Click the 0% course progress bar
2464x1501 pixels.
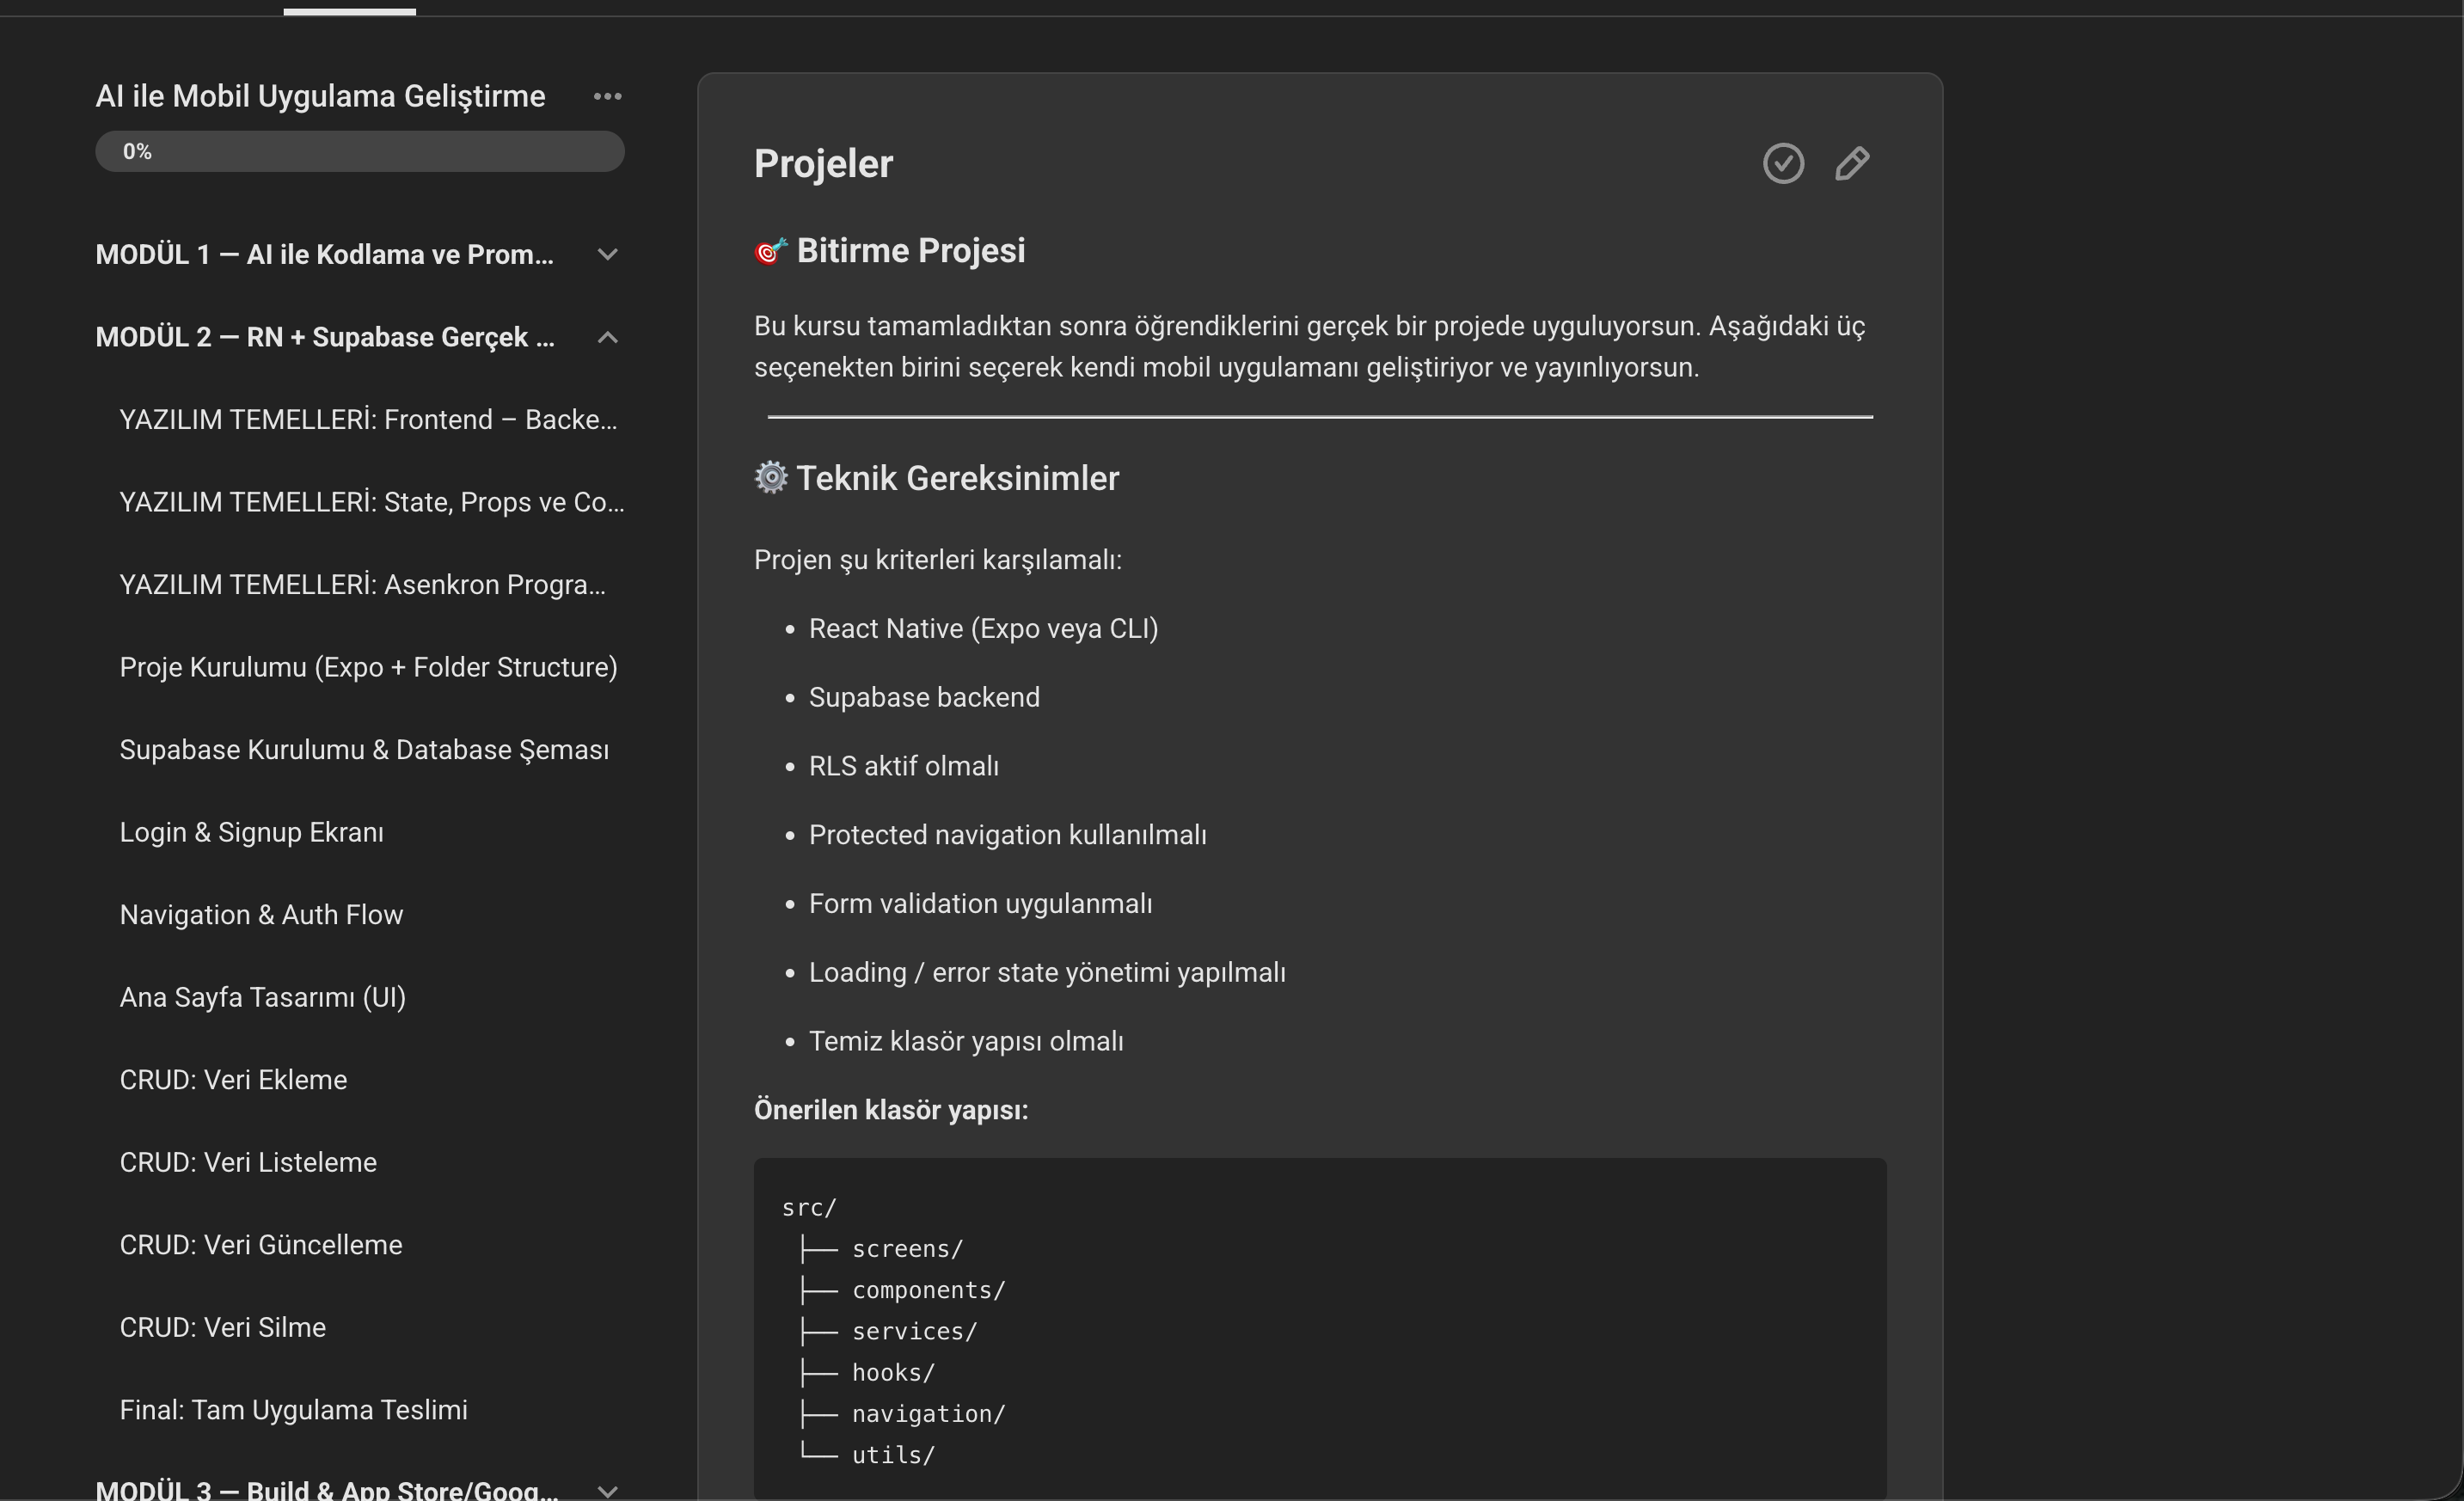[x=360, y=151]
